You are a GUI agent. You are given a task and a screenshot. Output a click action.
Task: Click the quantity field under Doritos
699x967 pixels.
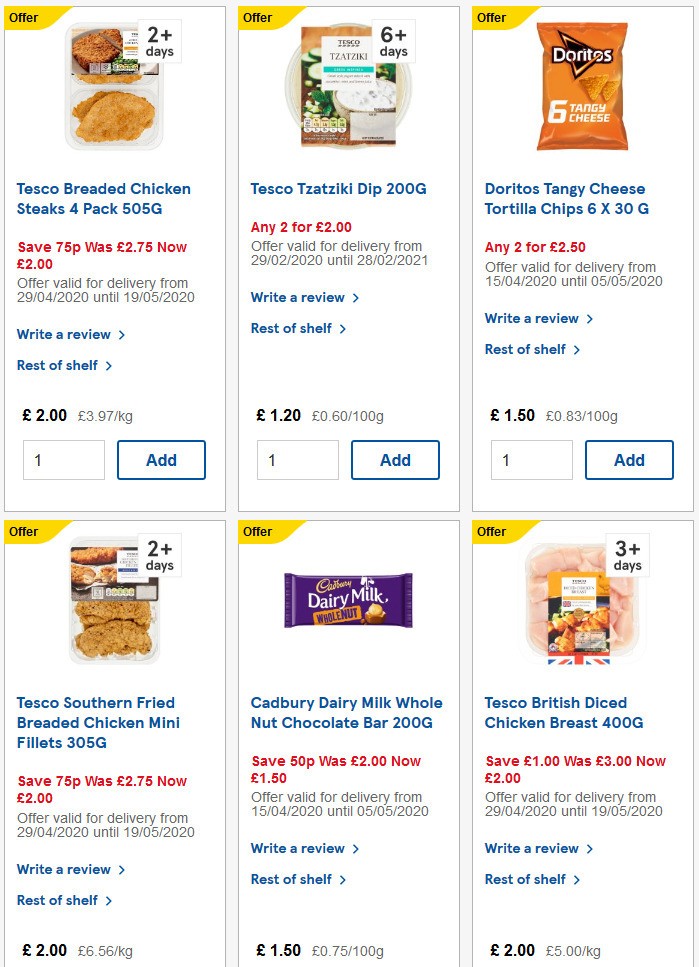pos(531,460)
